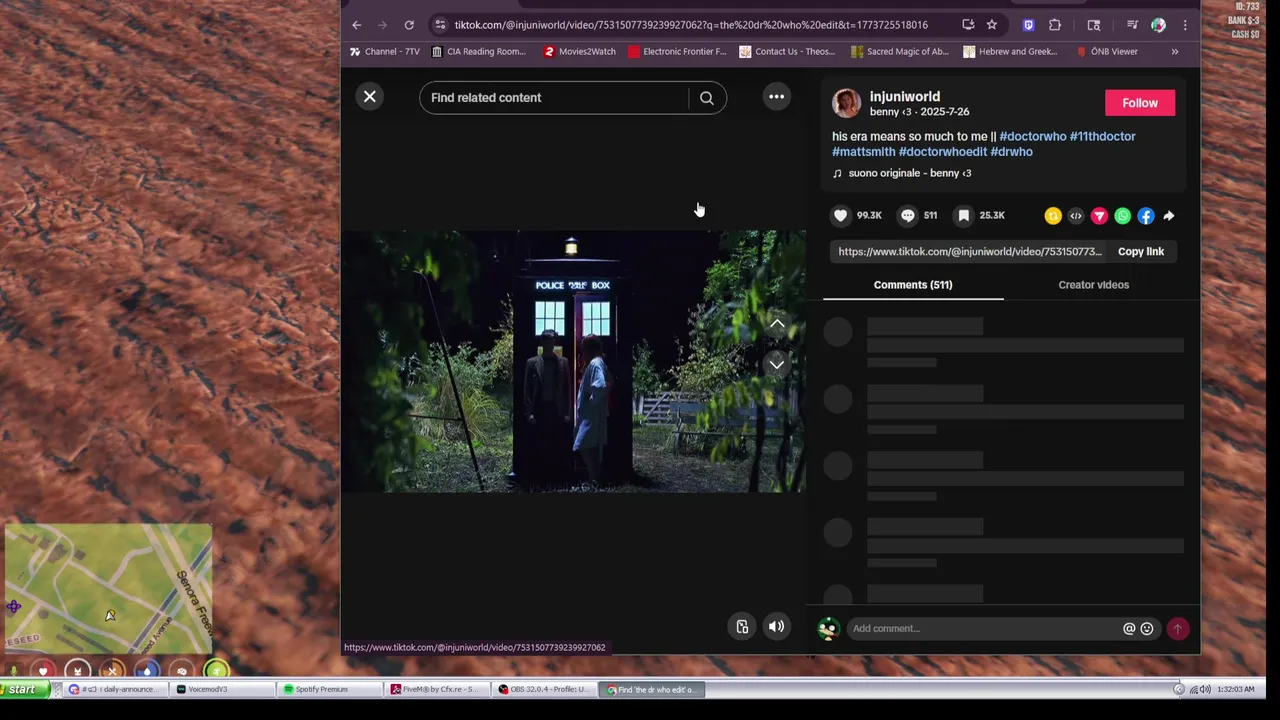1280x720 pixels.
Task: Open the #doctorwhoedit hashtag
Action: point(943,152)
